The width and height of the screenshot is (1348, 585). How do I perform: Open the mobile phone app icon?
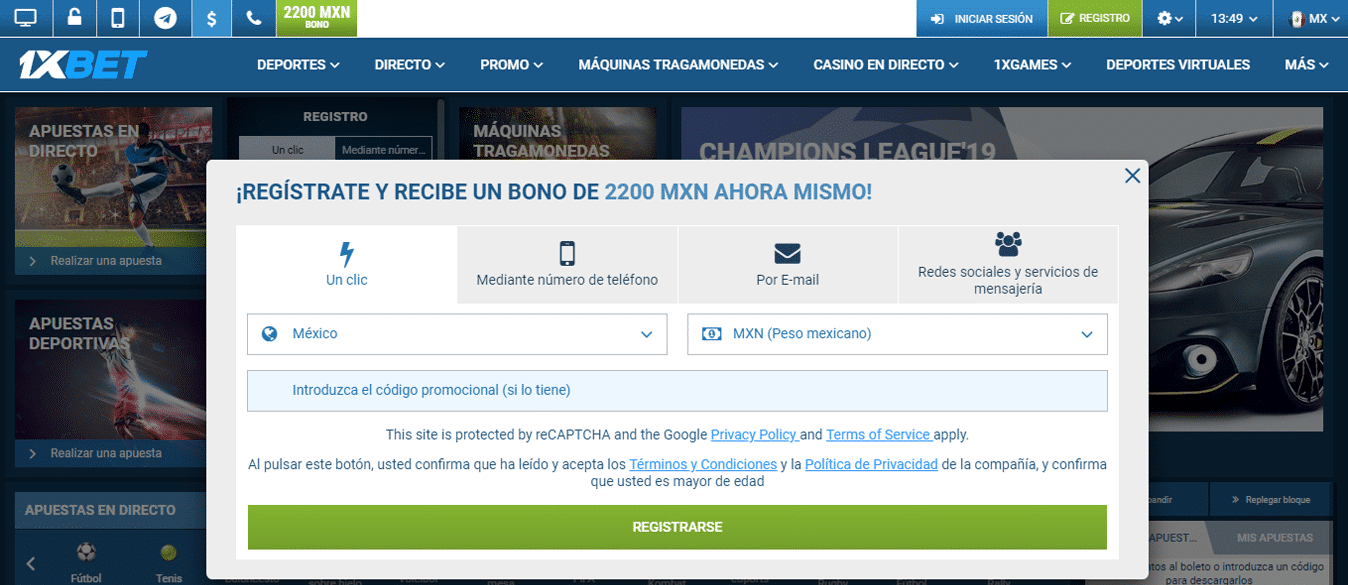118,18
